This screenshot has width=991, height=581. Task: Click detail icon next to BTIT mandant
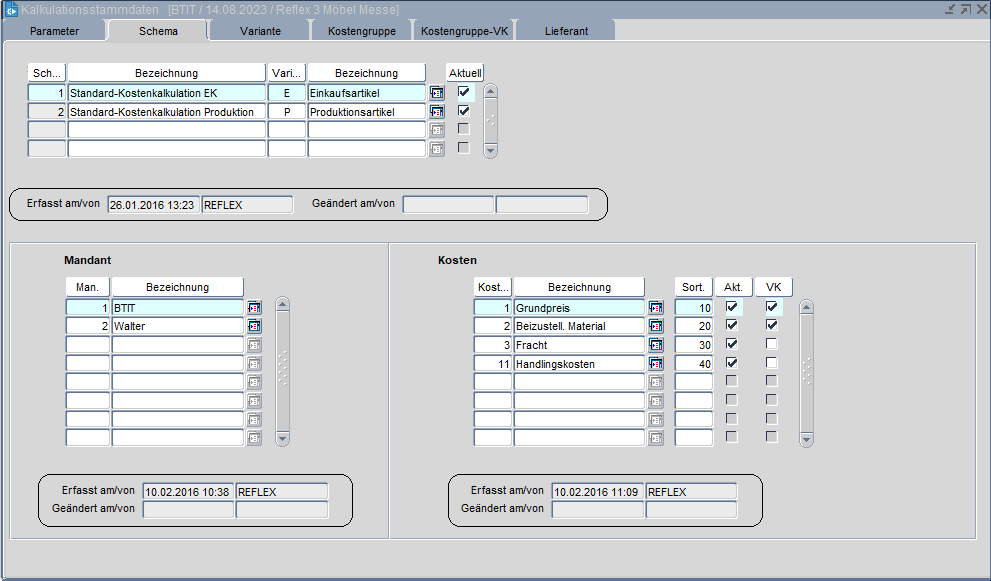pos(254,308)
